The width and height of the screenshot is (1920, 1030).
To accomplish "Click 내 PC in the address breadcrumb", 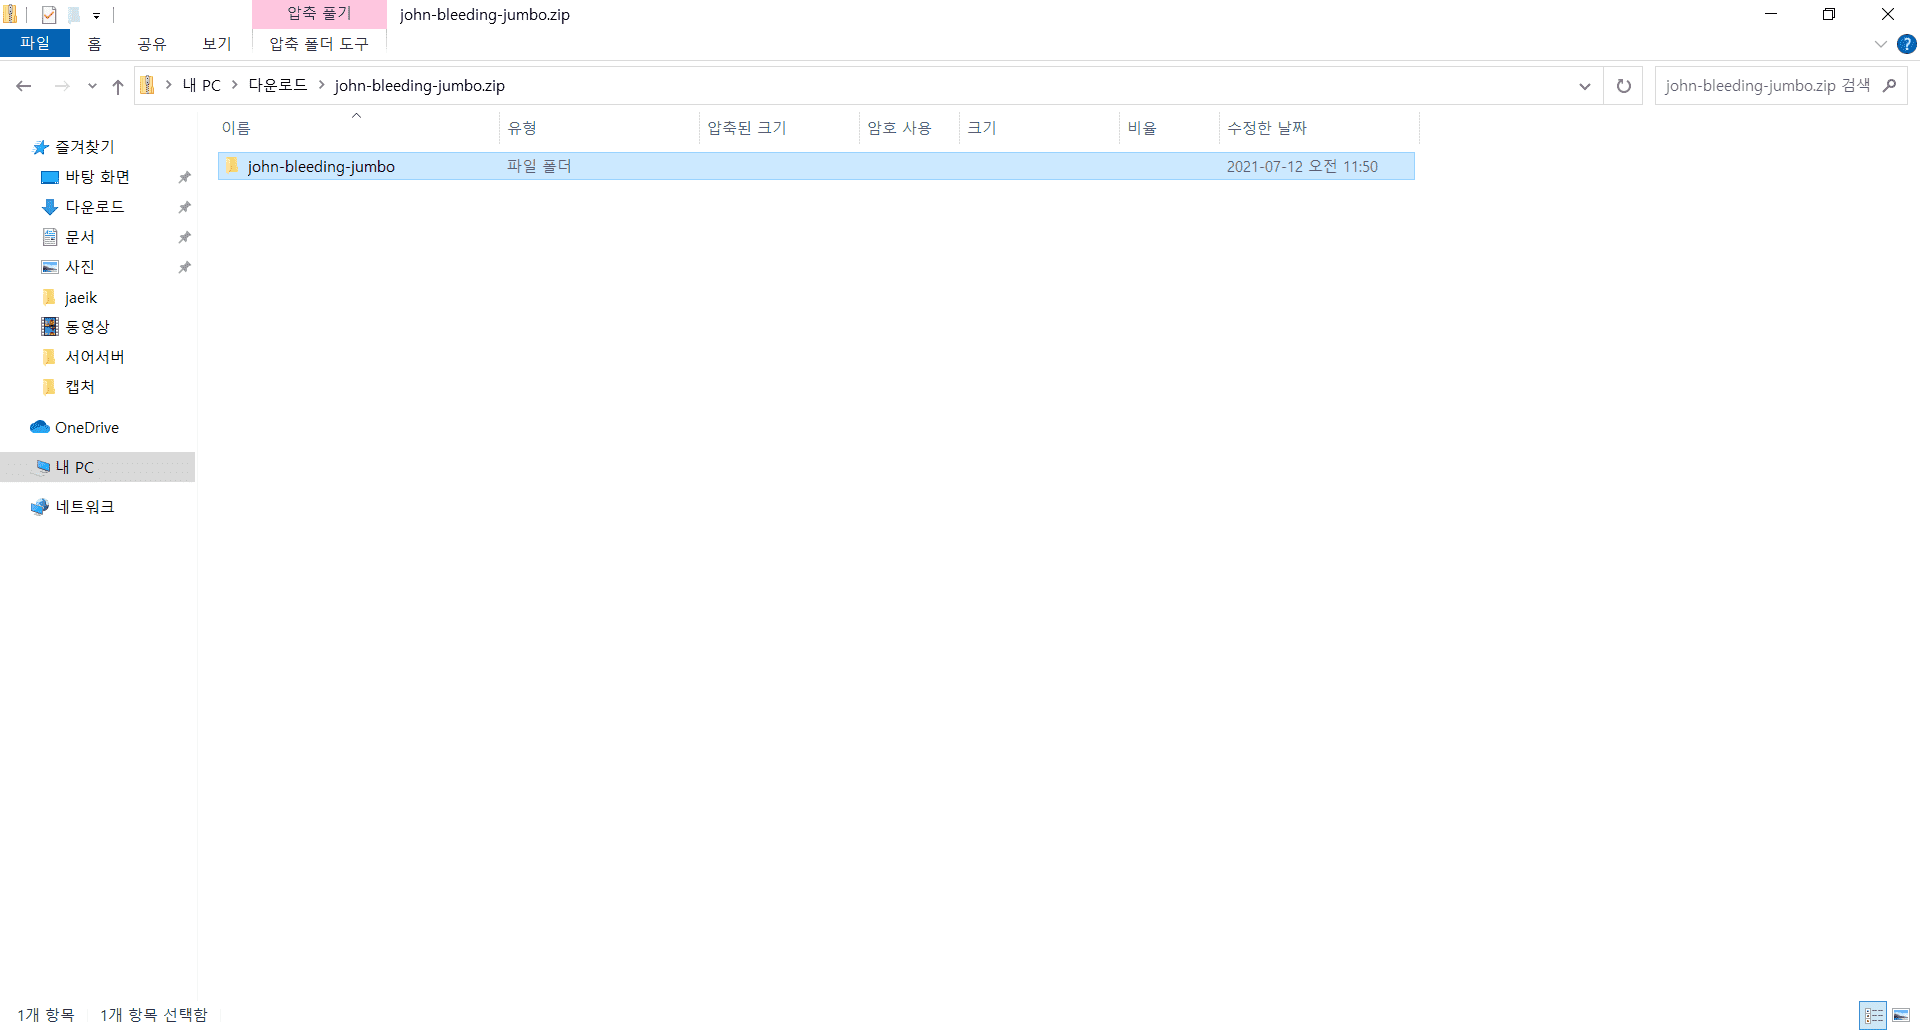I will pos(201,86).
